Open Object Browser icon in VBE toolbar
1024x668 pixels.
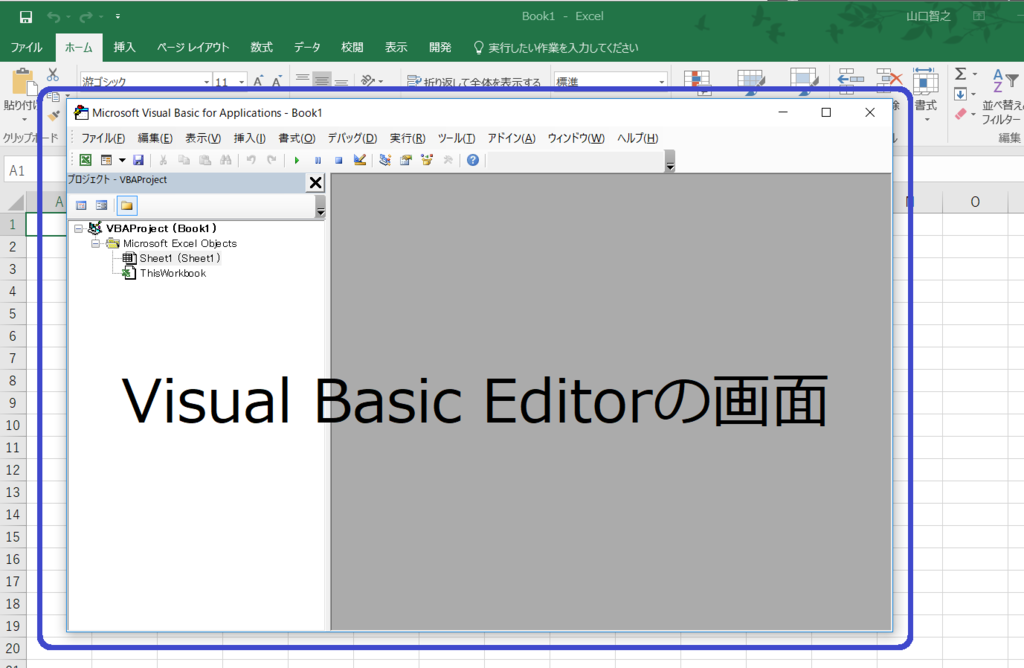tap(426, 160)
